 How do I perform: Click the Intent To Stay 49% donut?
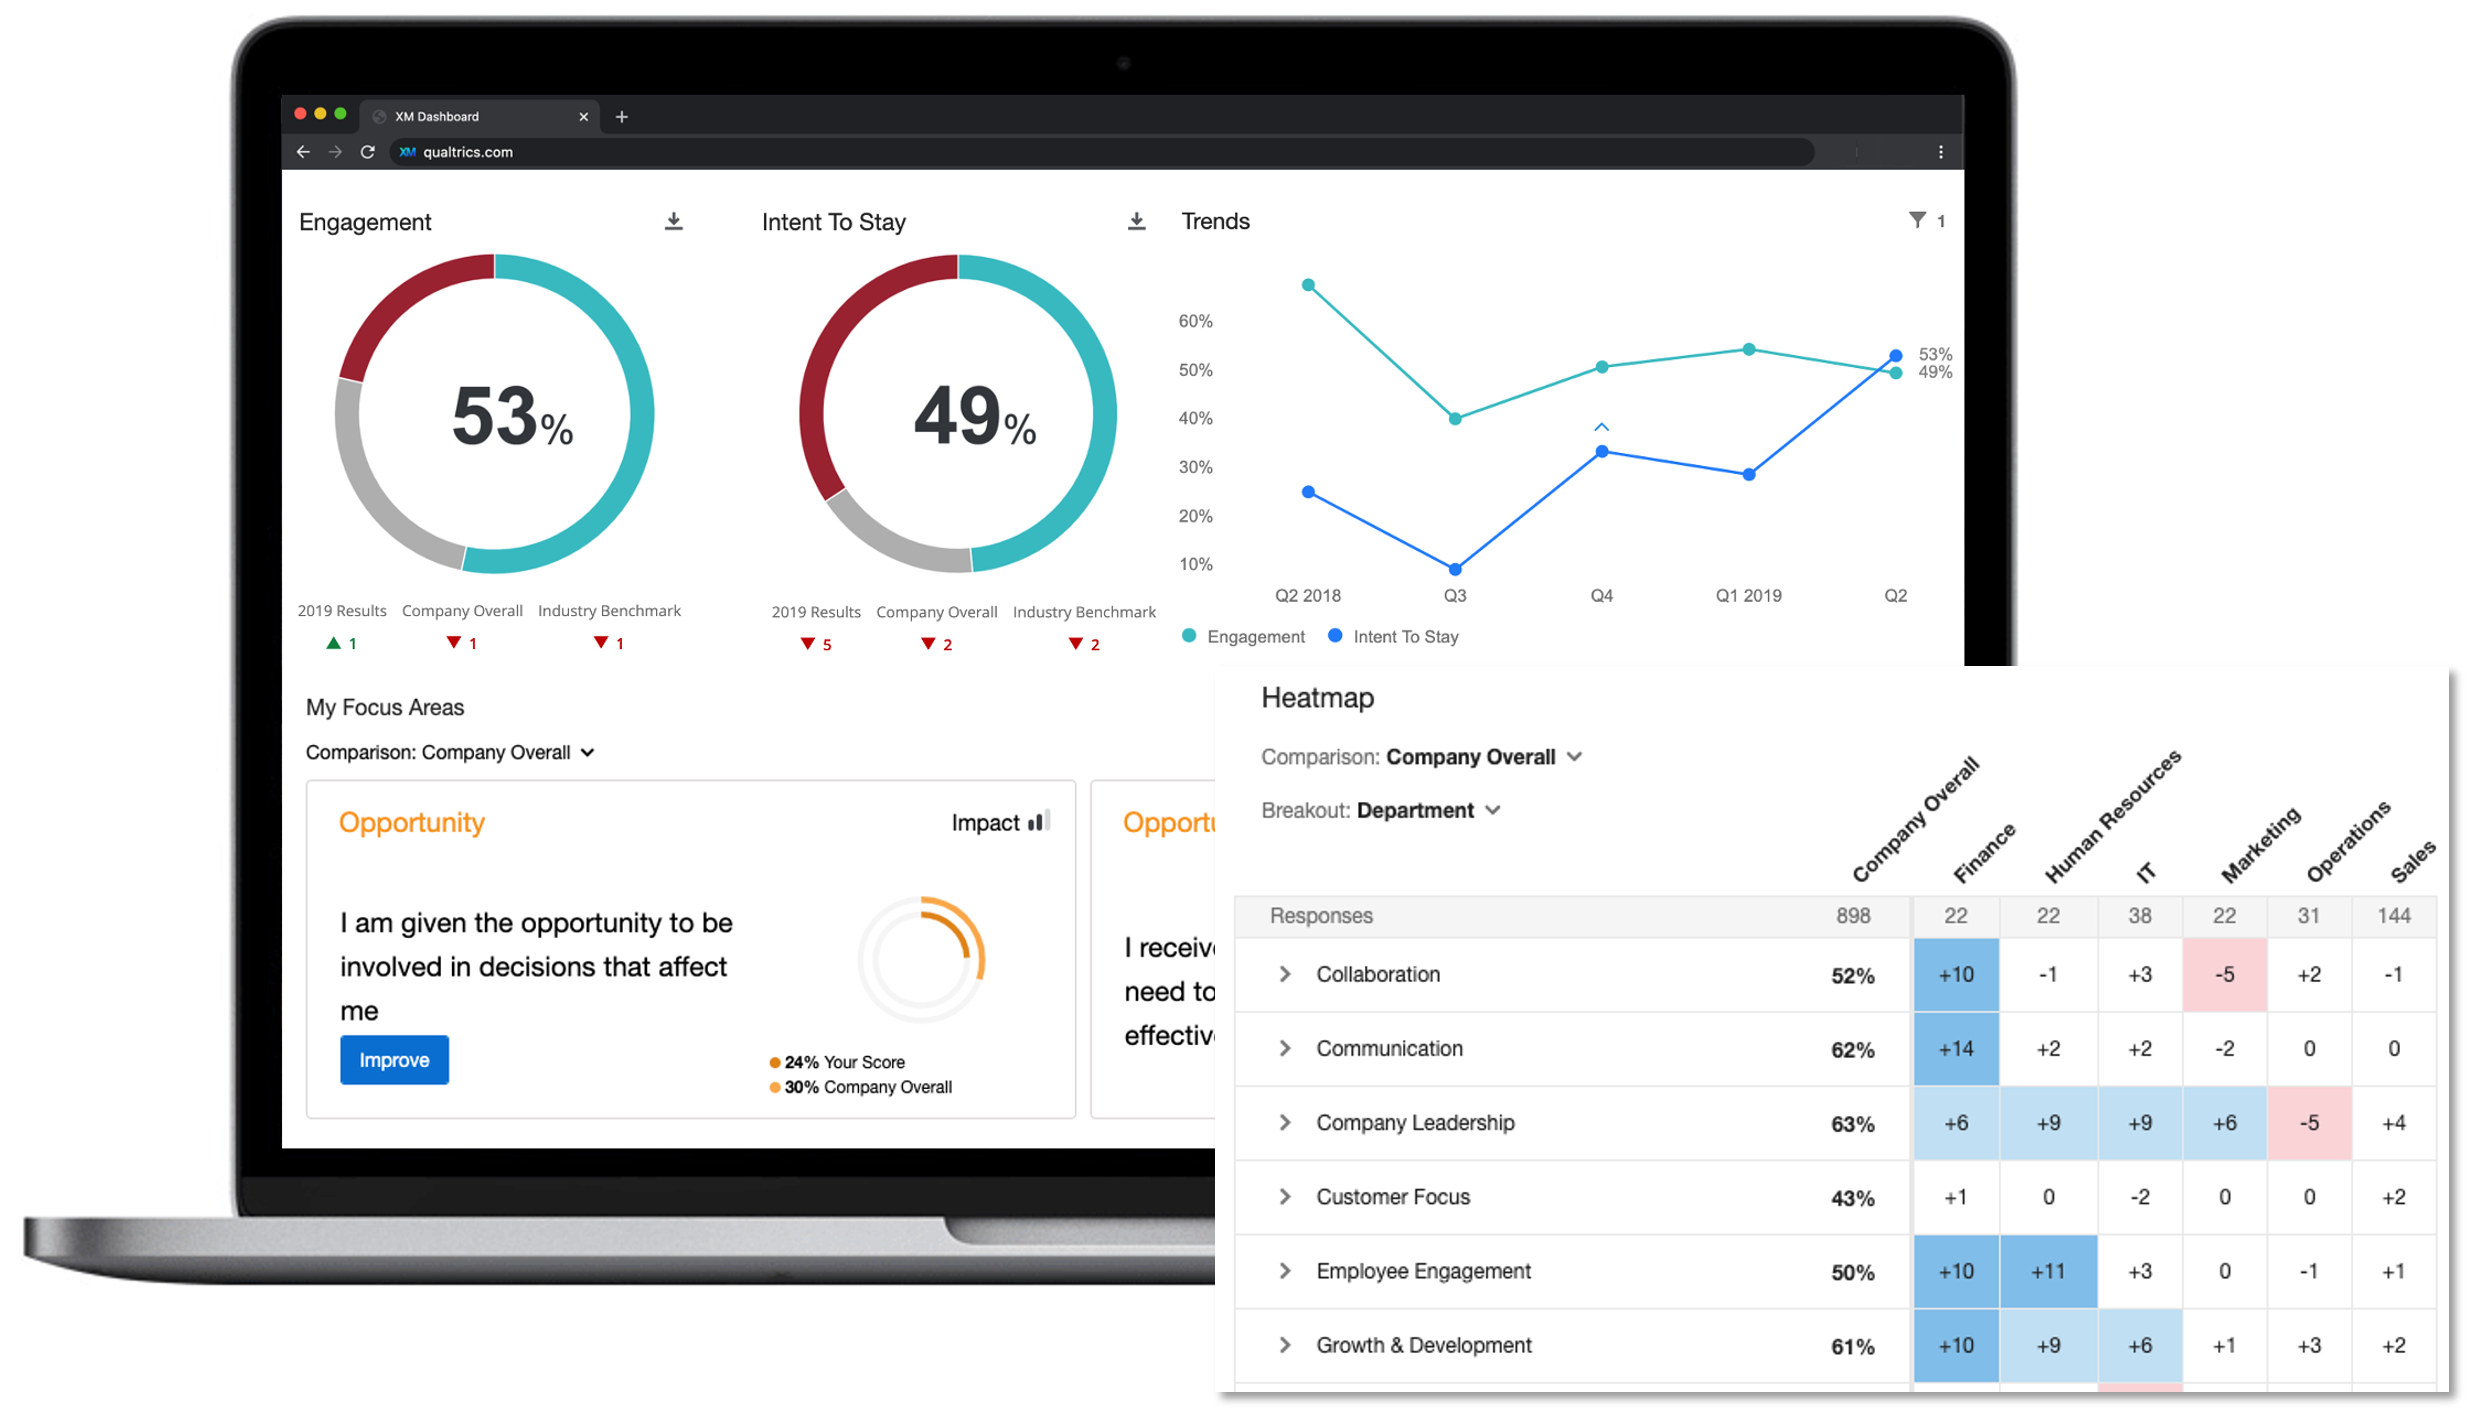[958, 414]
